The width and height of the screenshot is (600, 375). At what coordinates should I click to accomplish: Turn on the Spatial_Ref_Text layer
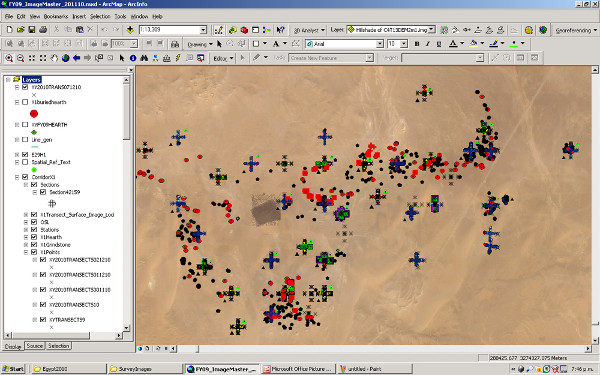tap(25, 162)
